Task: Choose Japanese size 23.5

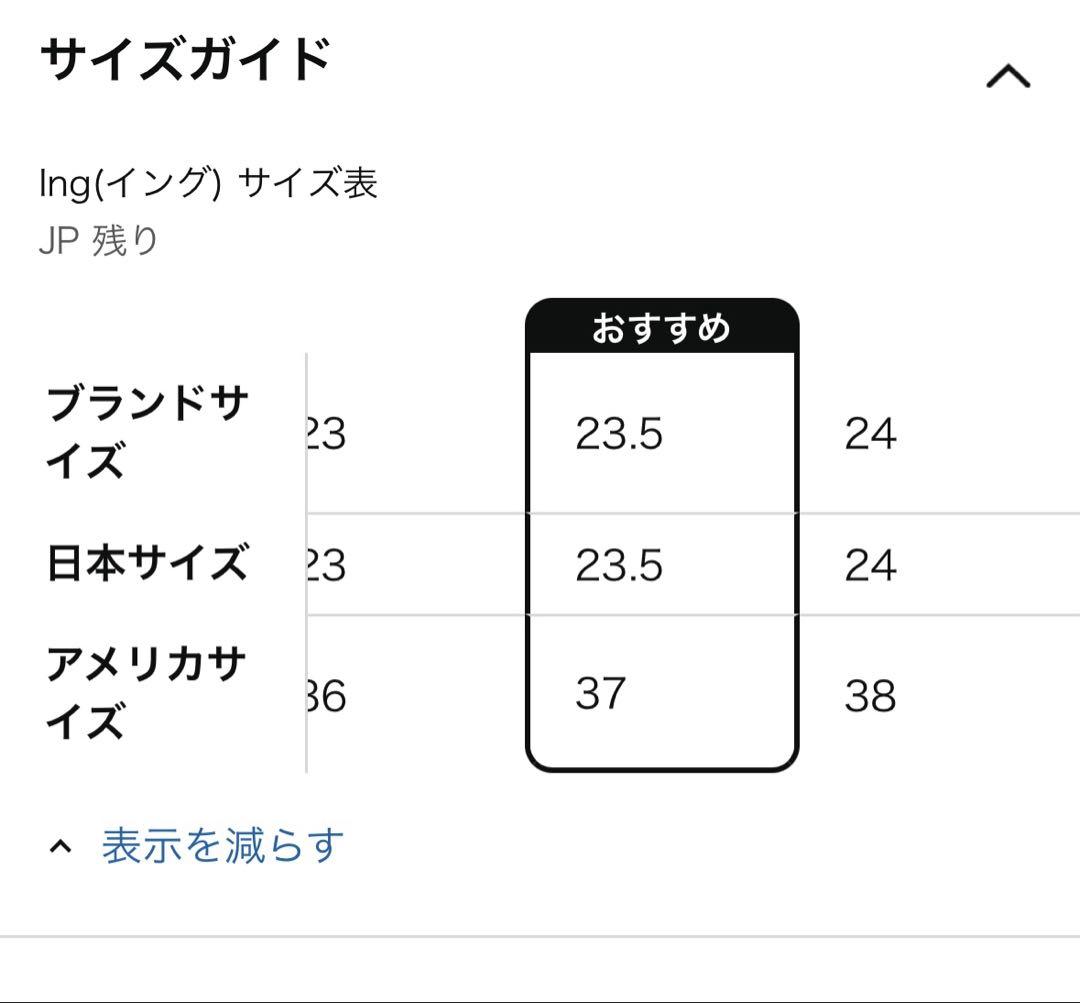Action: [620, 565]
